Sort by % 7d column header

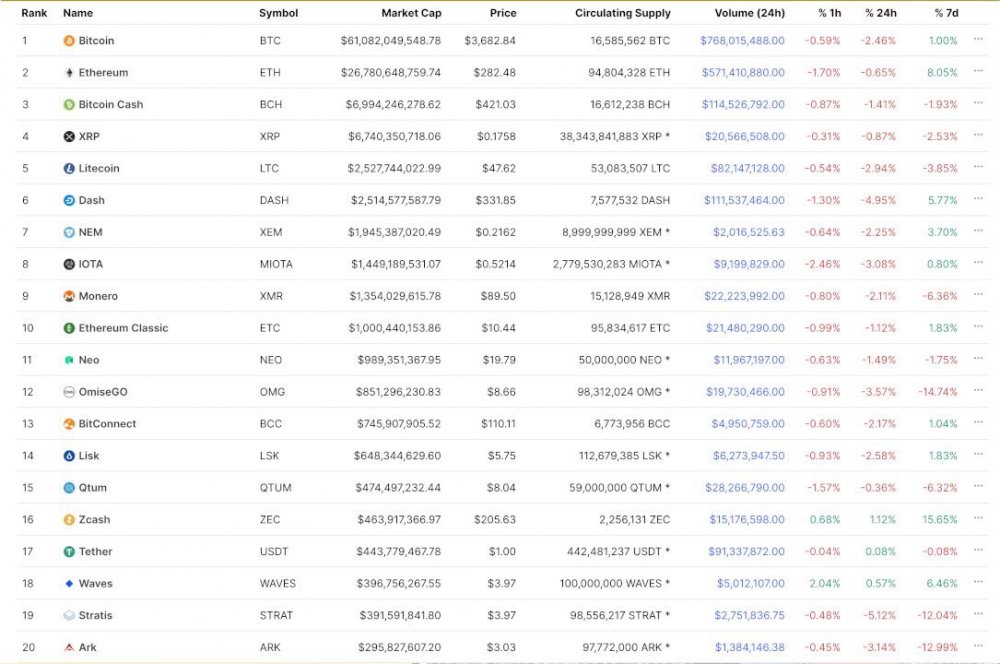coord(946,13)
